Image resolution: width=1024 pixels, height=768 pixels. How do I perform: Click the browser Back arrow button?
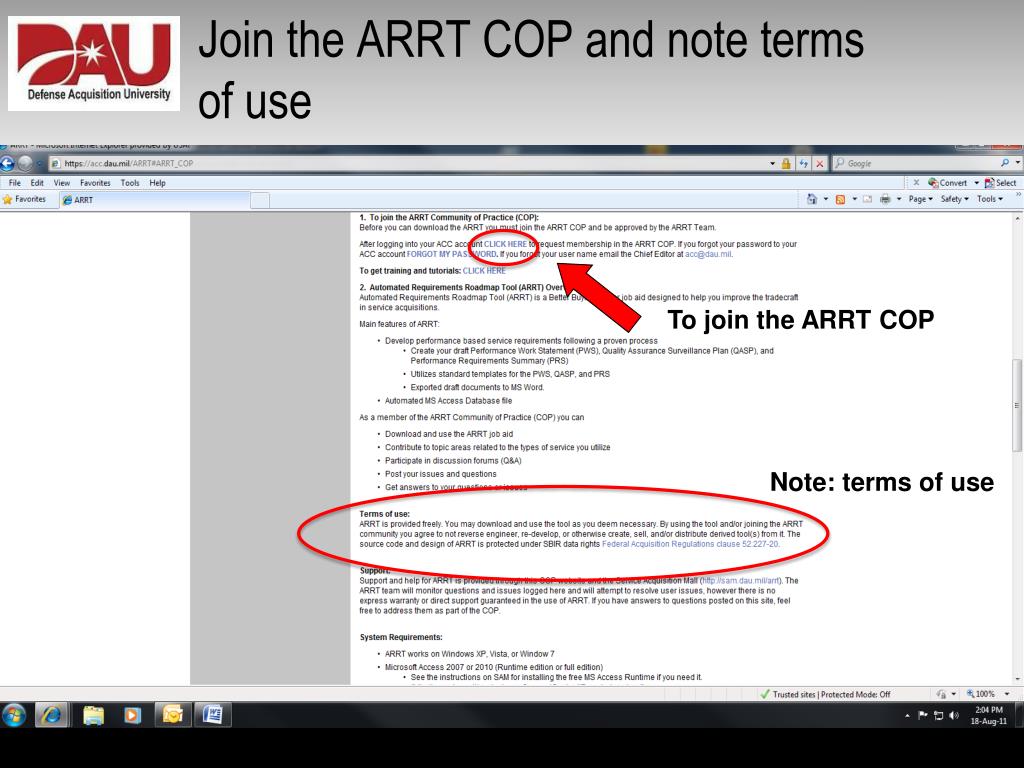7,163
